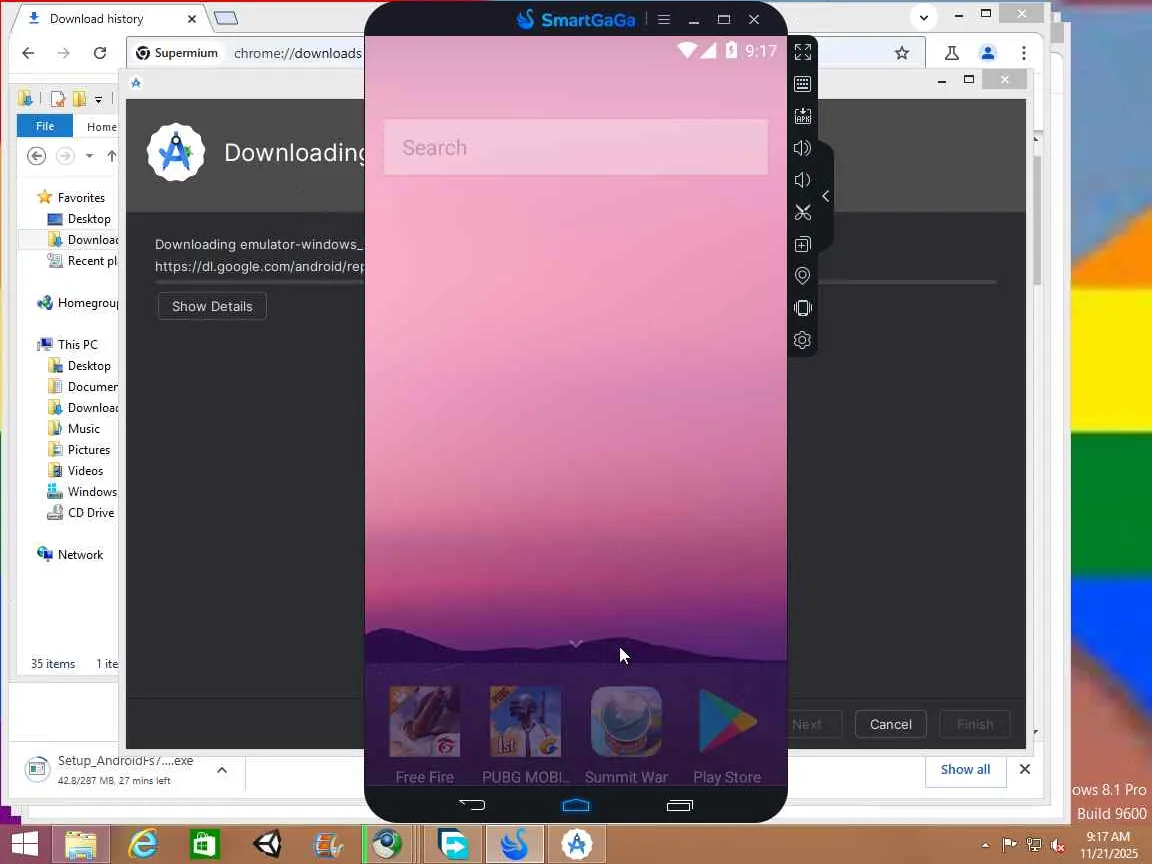Expand the app drawer chevron above dock

pos(575,644)
